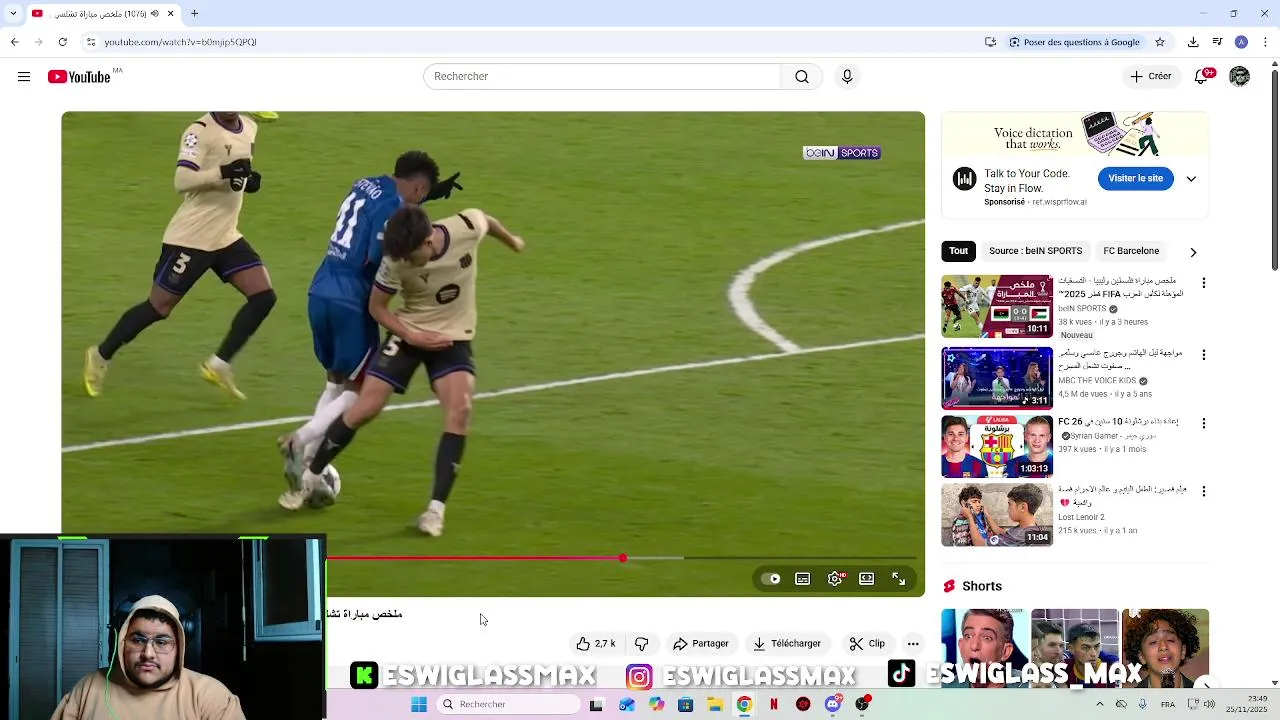Click the Partager share button
This screenshot has height=720, width=1280.
tap(701, 644)
